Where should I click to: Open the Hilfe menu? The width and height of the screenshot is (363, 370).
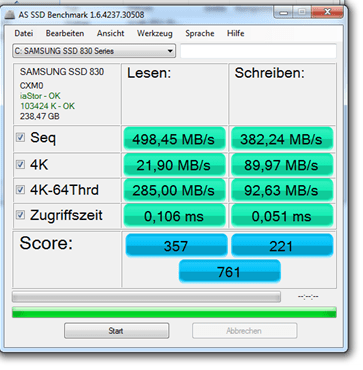tap(236, 33)
